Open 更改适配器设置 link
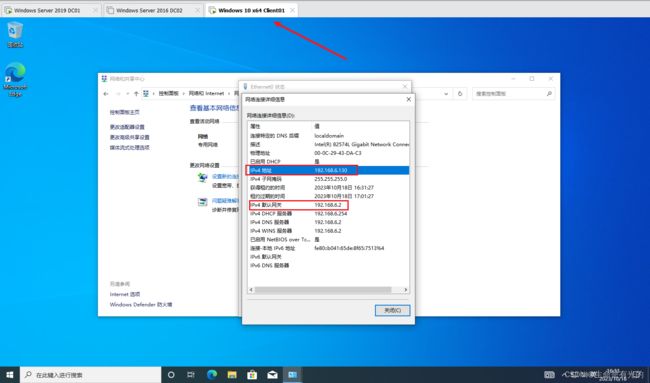 pos(127,127)
